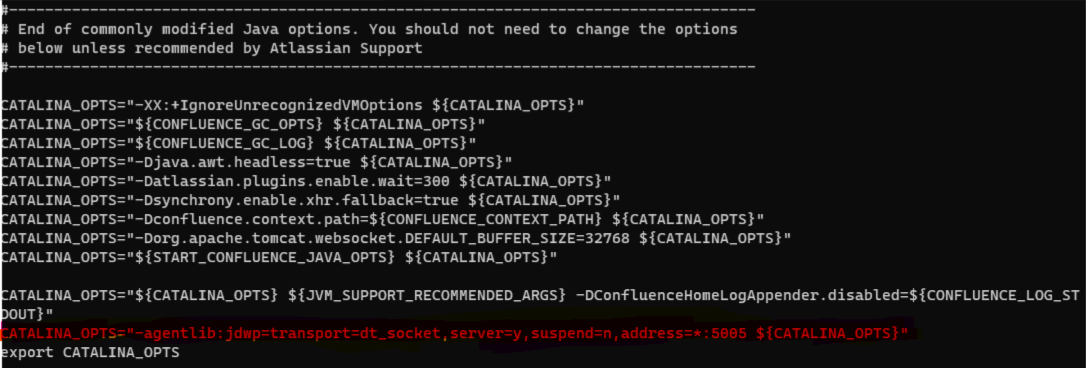Viewport: 1086px width, 368px height.
Task: Click the Dsynchrony.enable.xhr.fallback=true option
Action: 300,200
